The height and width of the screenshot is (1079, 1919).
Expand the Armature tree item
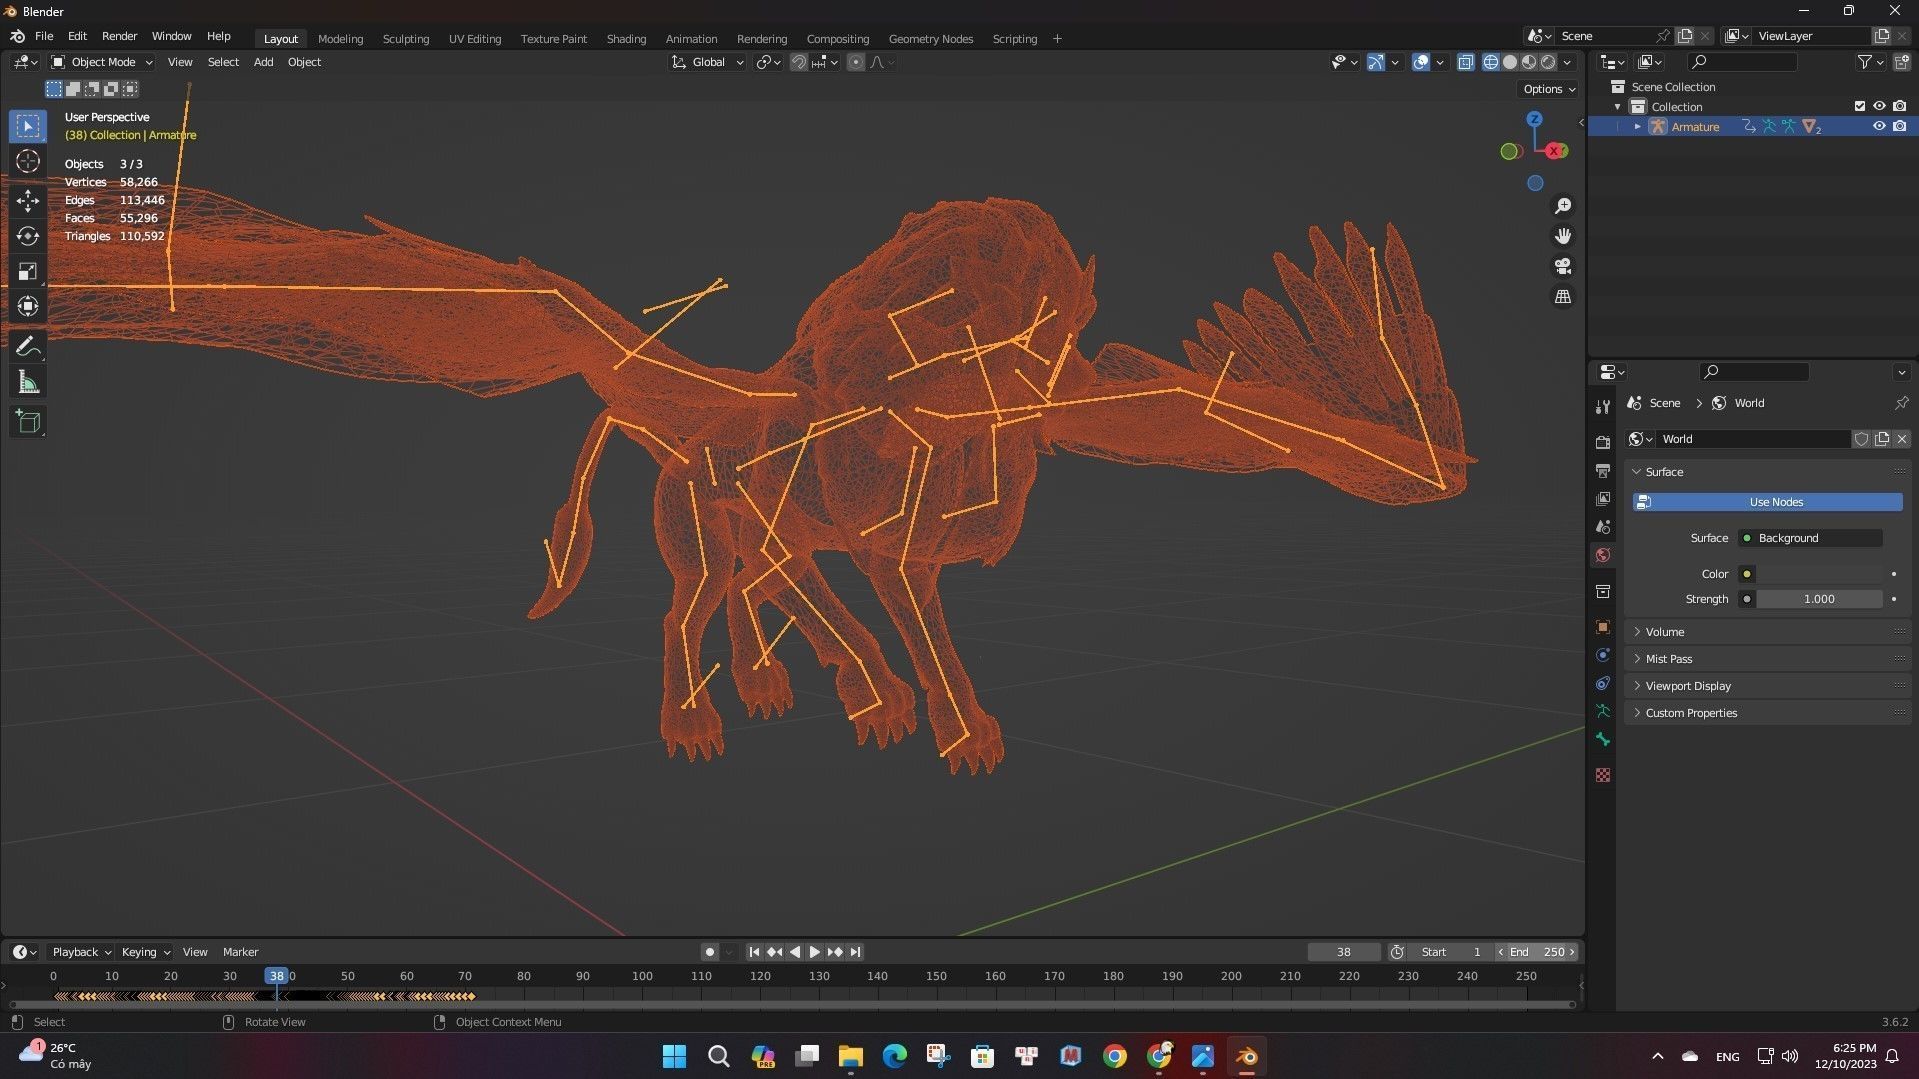coord(1637,127)
